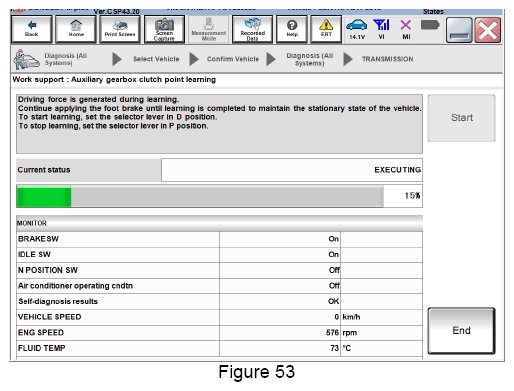Open Recorded Data toolbar icon
Screen dimensions: 514x391
pyautogui.click(x=253, y=29)
